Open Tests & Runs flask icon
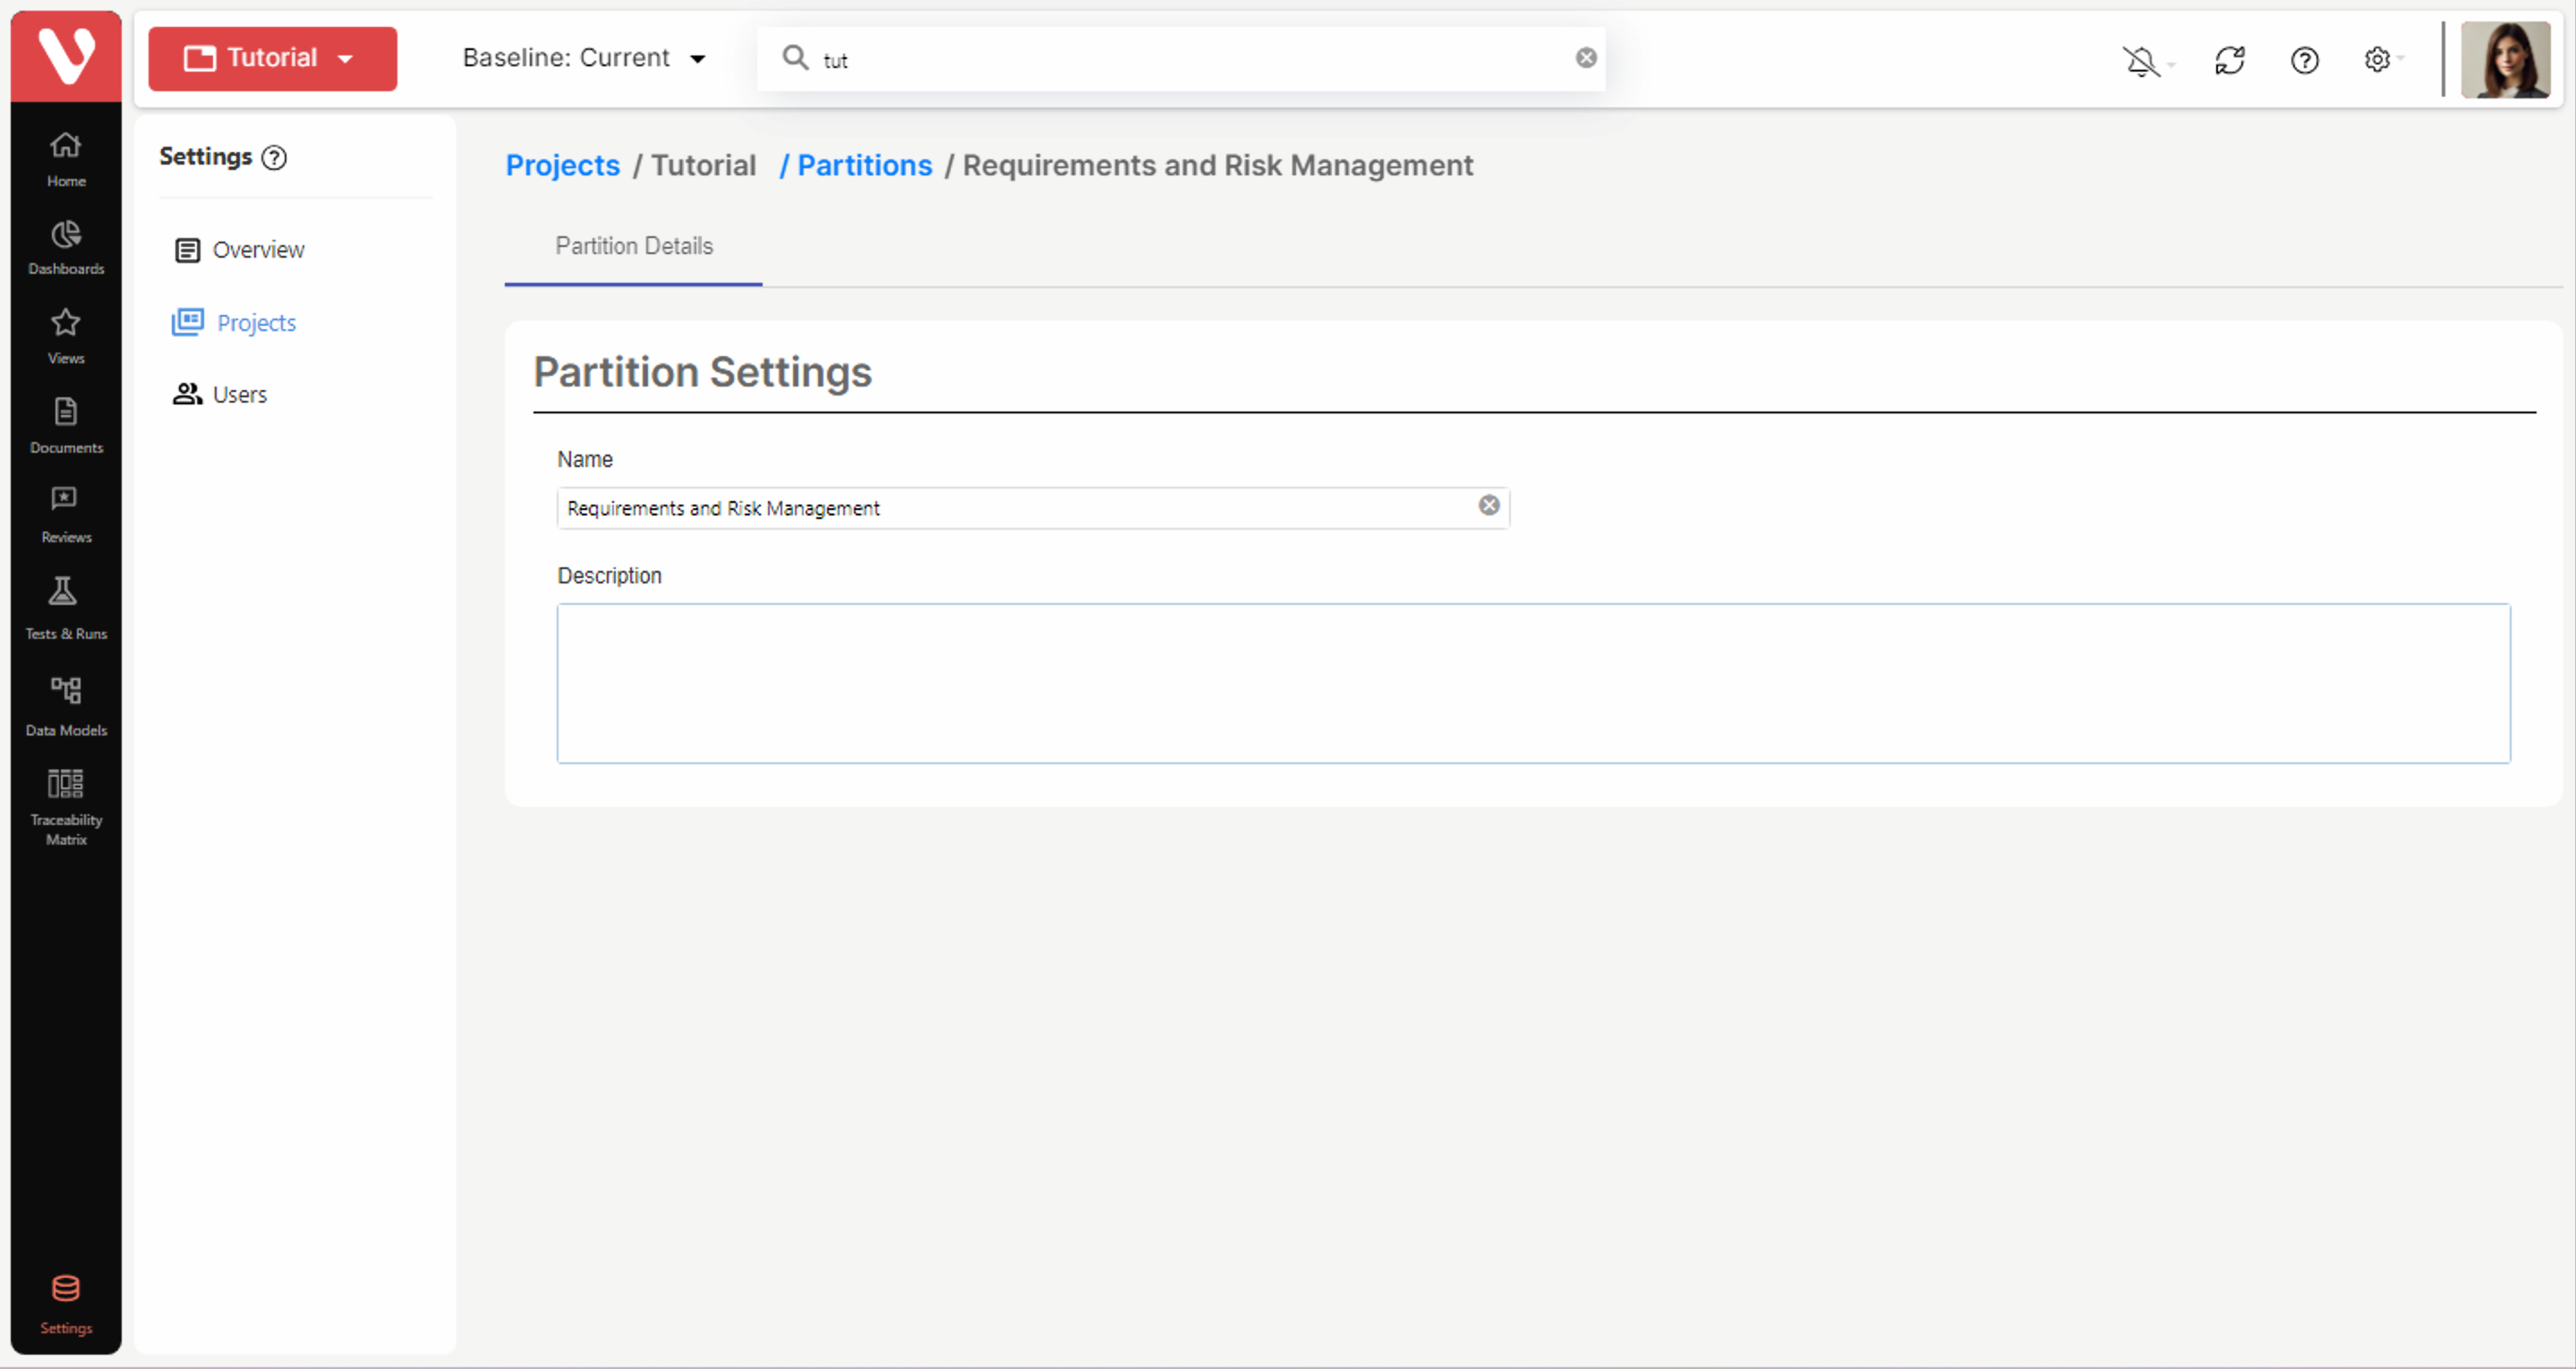 point(66,606)
